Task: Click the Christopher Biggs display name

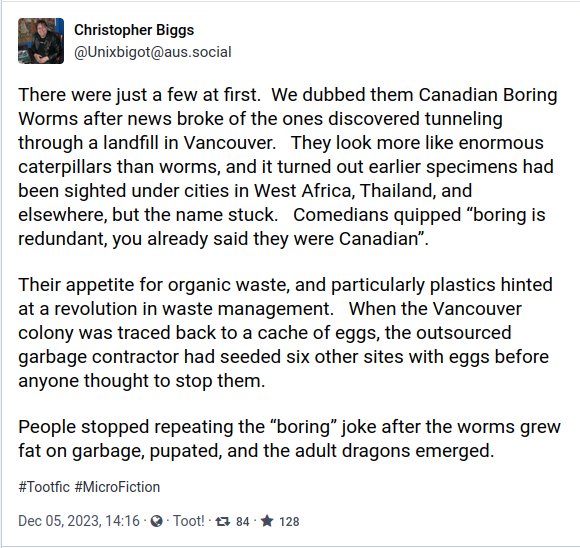Action: pyautogui.click(x=134, y=30)
